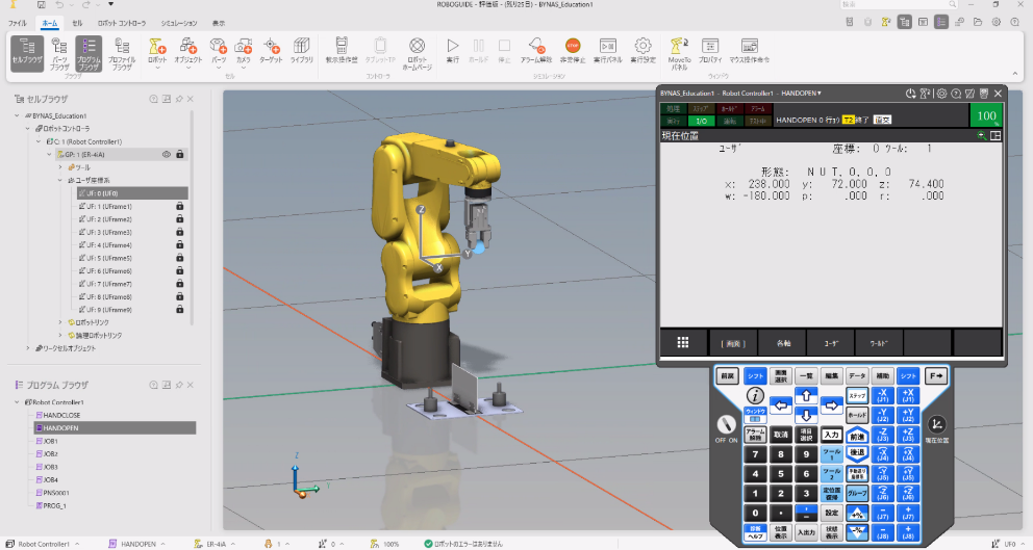
Task: Click the alarm reset (アラーム解除) icon
Action: click(536, 46)
